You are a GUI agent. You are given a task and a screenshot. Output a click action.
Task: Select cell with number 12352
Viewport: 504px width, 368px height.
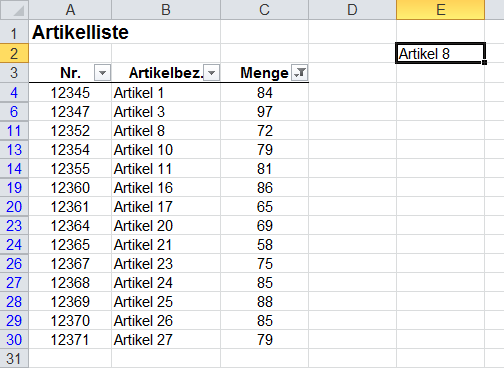point(70,130)
